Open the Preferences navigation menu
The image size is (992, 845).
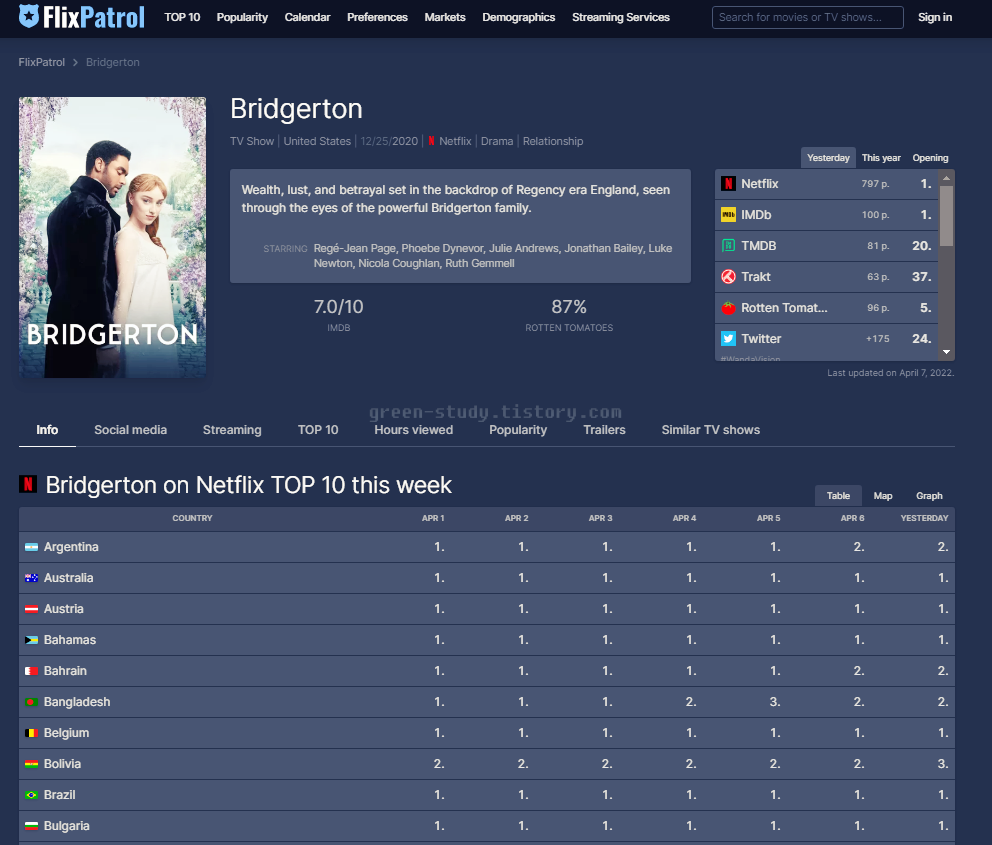(377, 17)
